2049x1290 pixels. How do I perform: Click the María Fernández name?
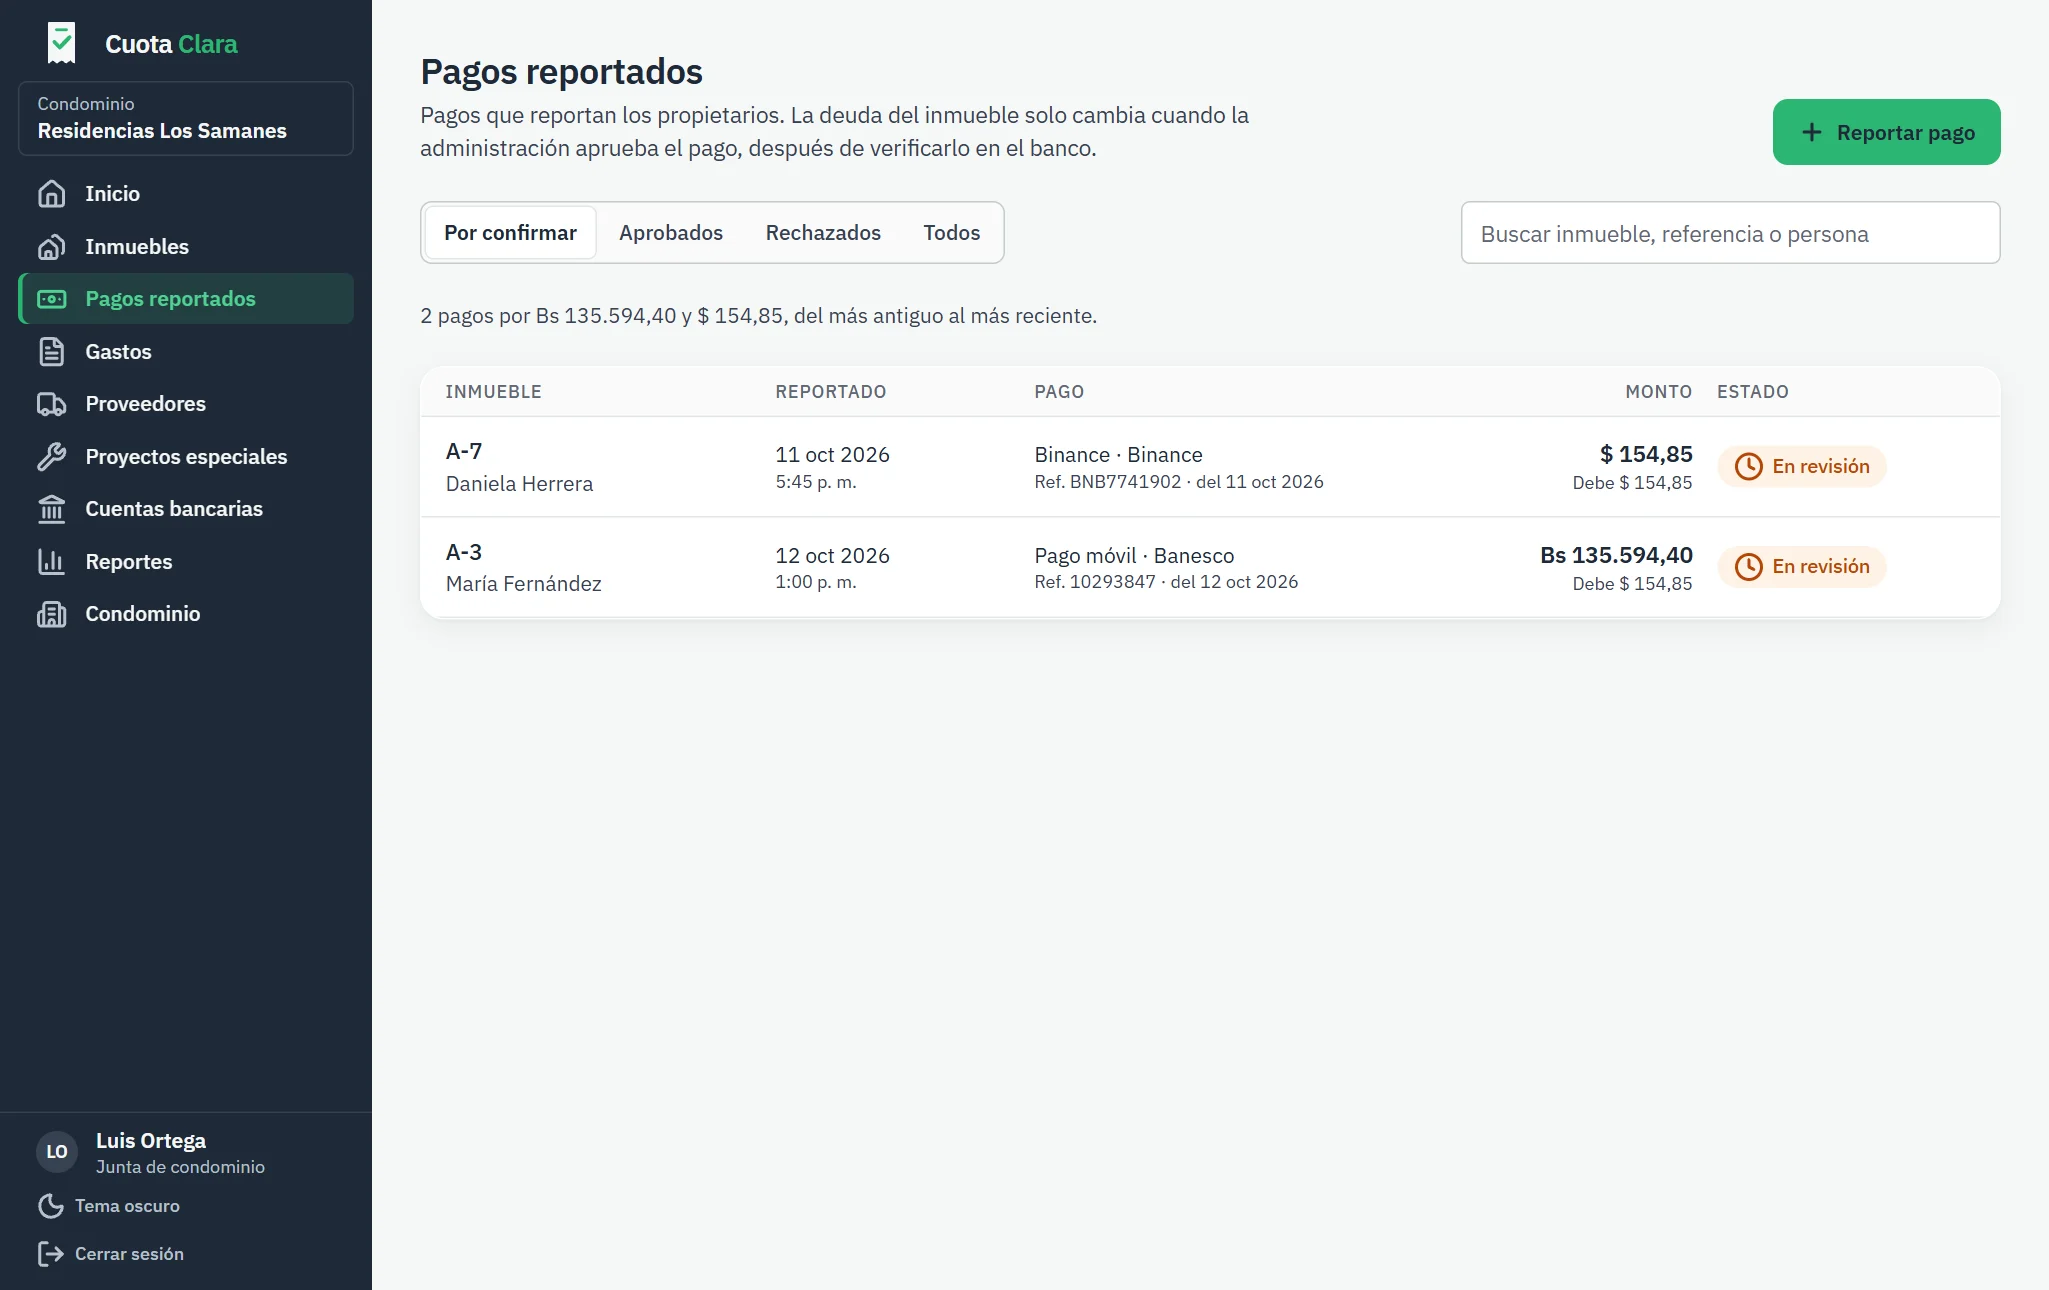[x=523, y=584]
